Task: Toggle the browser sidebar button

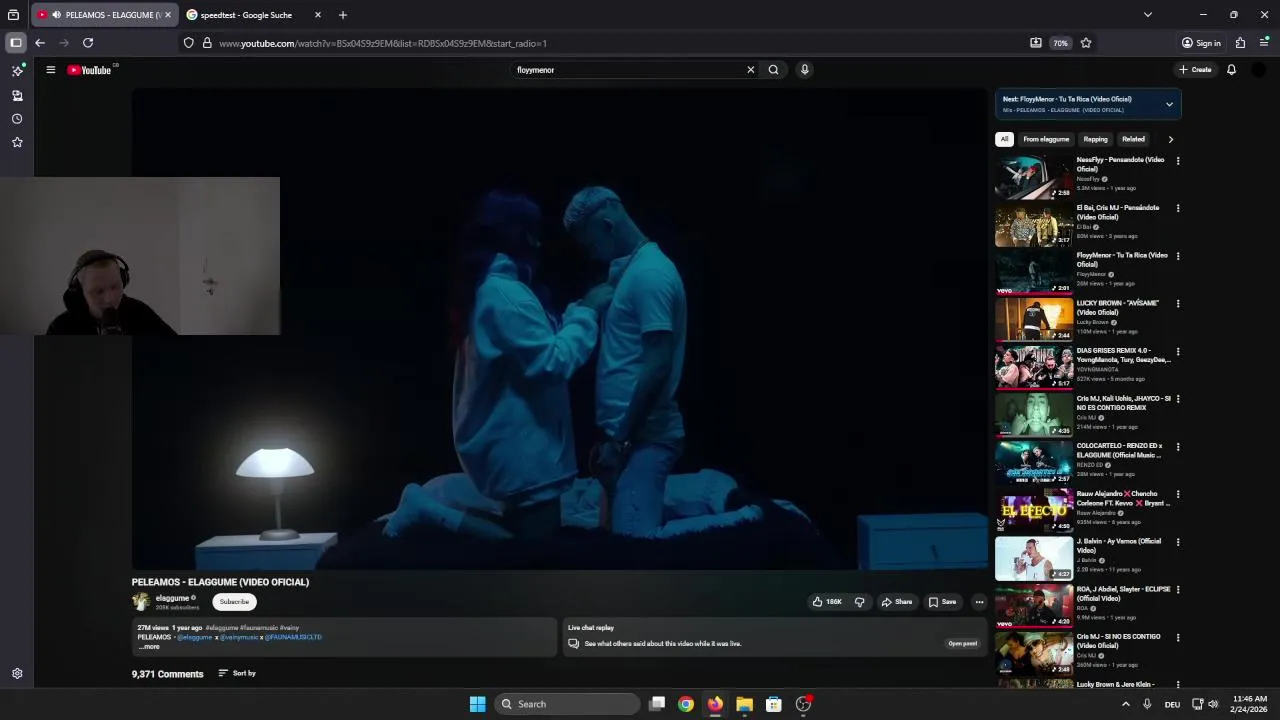Action: pyautogui.click(x=16, y=43)
